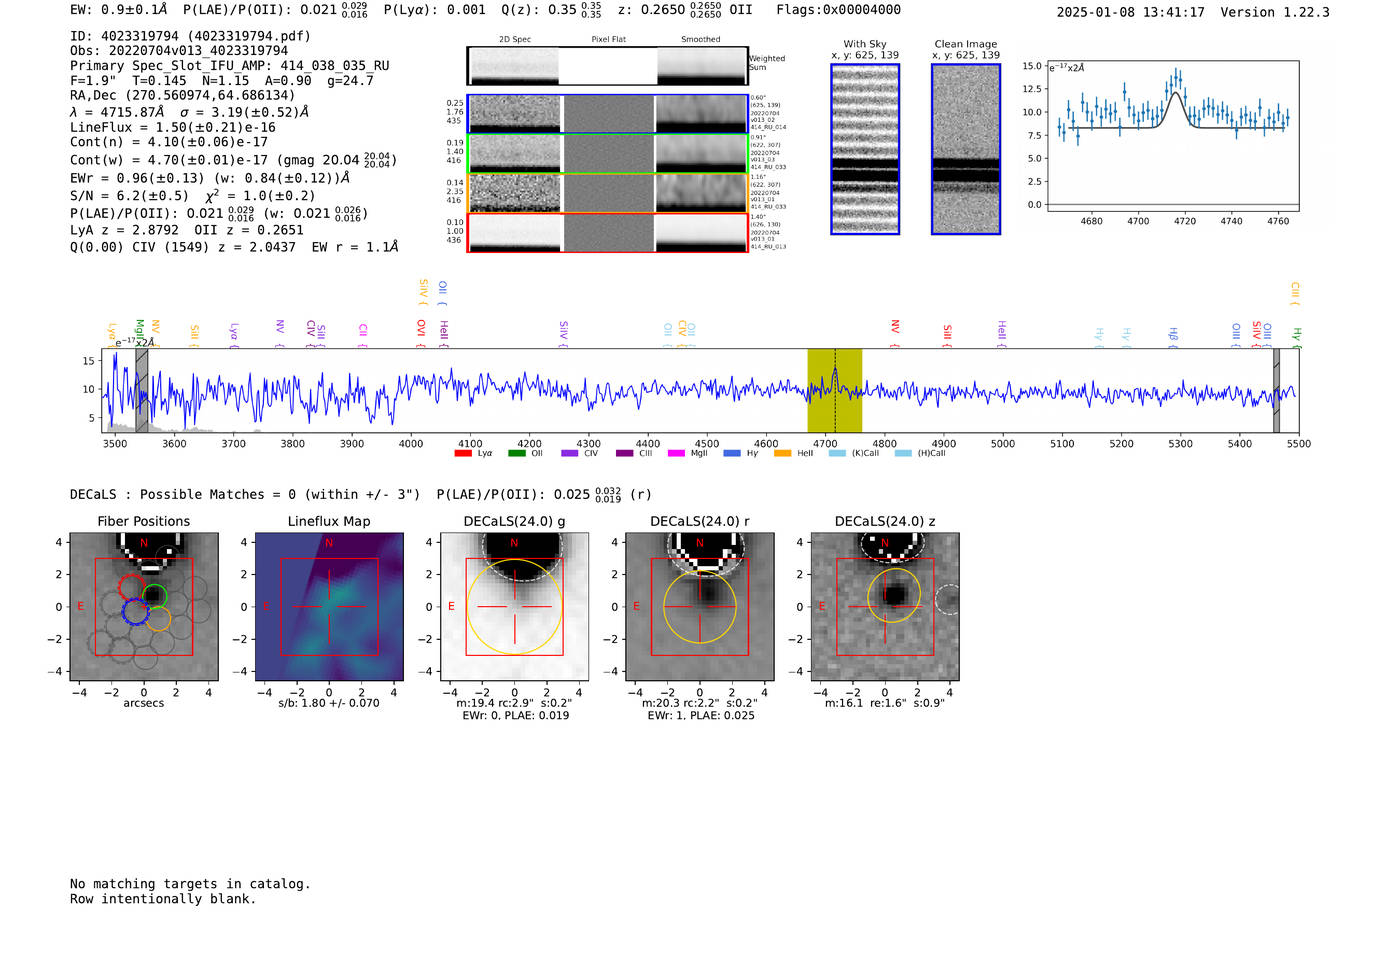Open the DECaLS z-band cutout
Screen dimensions: 1400x953
(x=885, y=607)
